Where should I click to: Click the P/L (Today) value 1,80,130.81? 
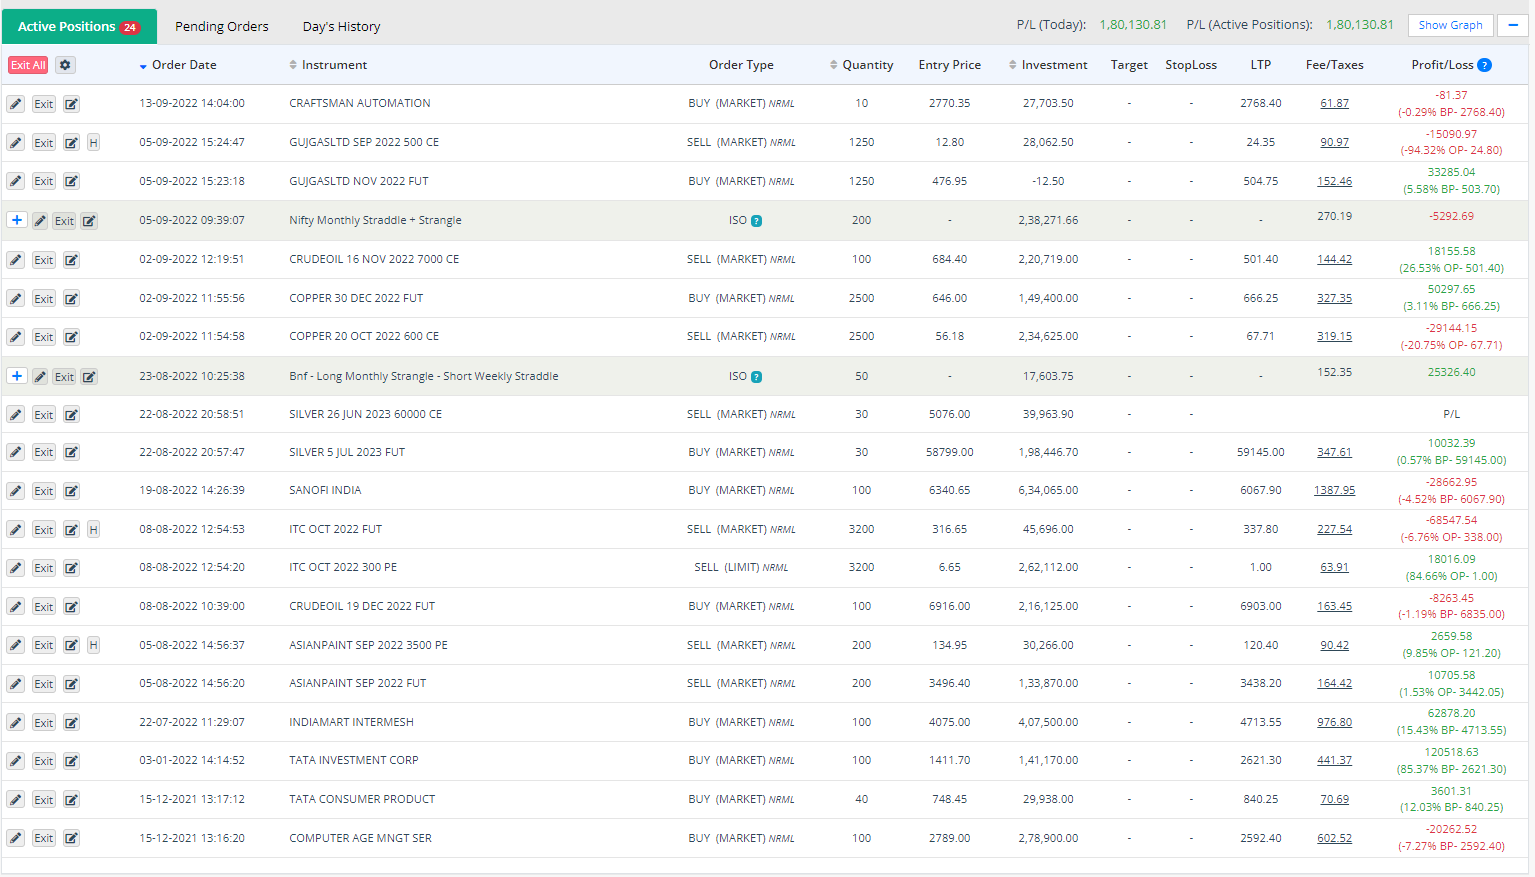click(x=1133, y=25)
